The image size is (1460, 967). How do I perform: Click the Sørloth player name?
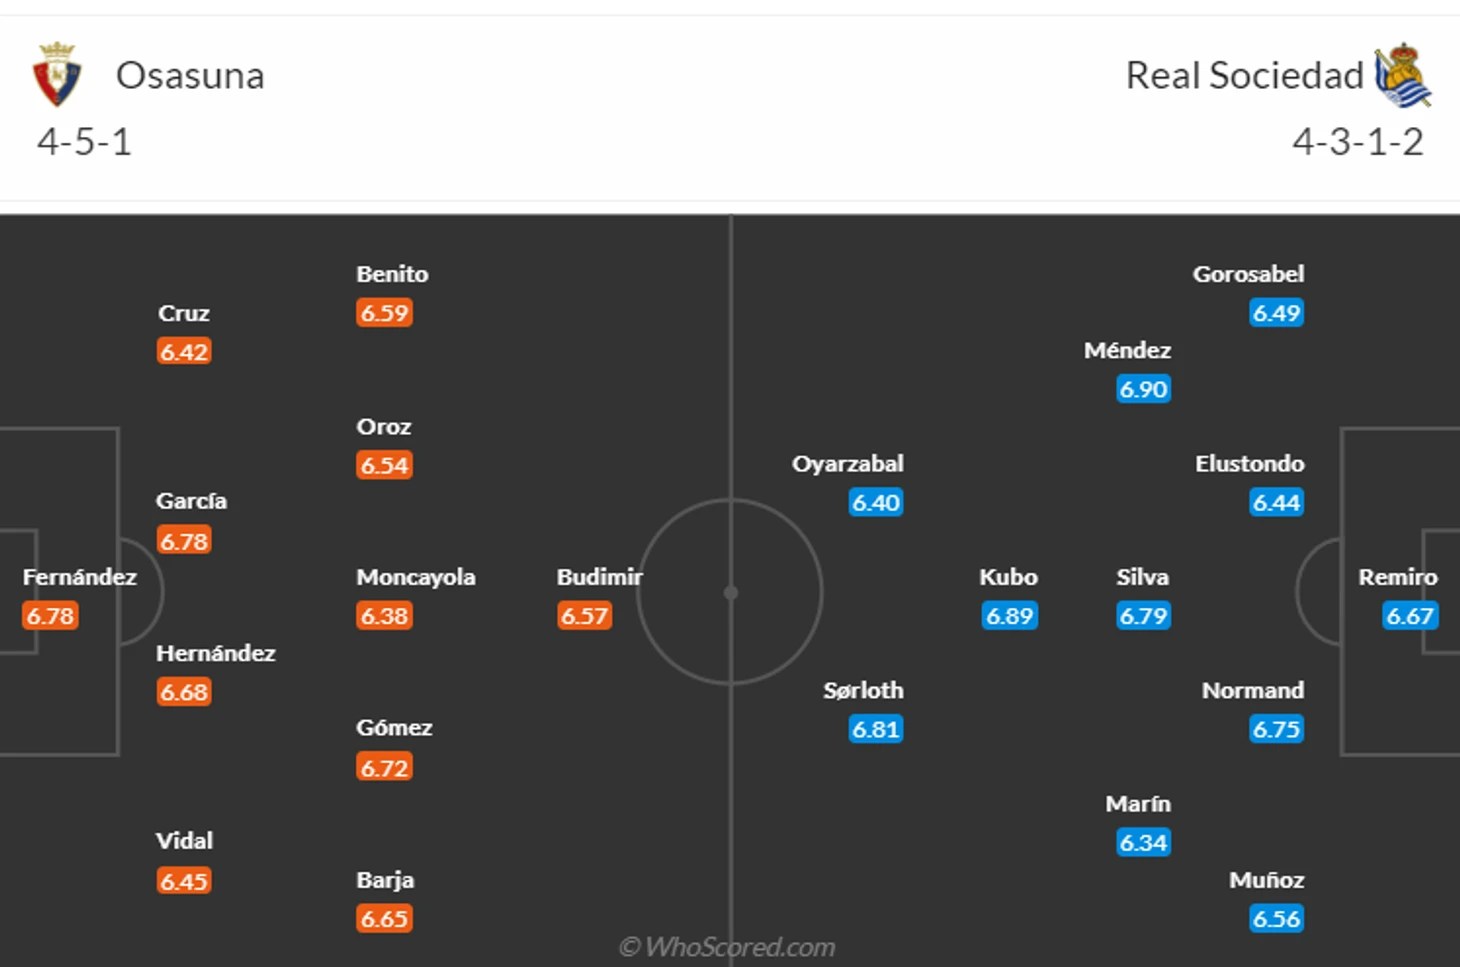(863, 690)
